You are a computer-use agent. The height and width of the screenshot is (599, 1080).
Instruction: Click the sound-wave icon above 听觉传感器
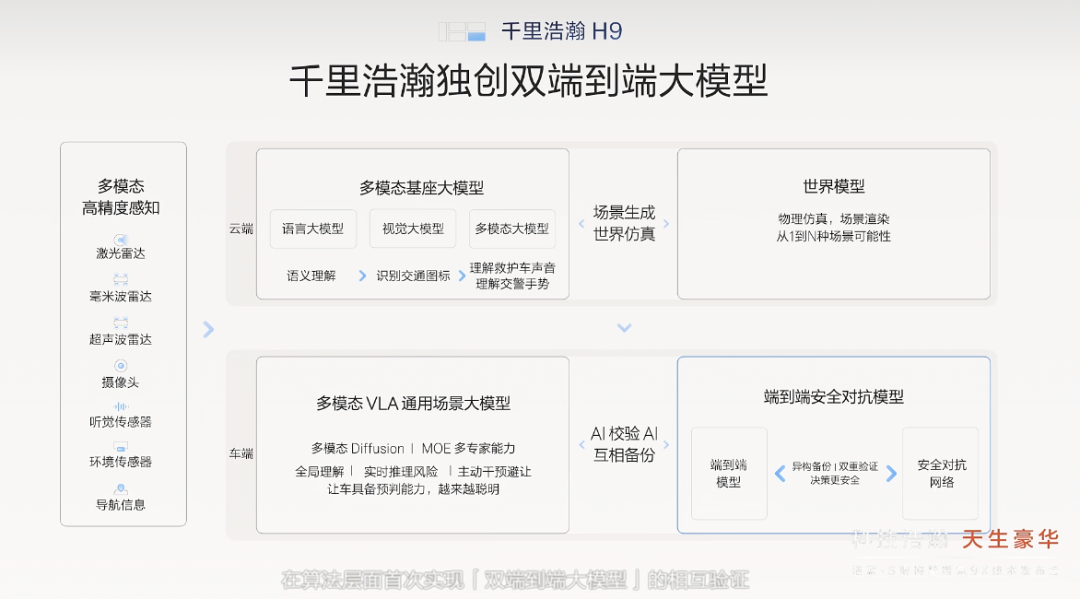coord(121,407)
